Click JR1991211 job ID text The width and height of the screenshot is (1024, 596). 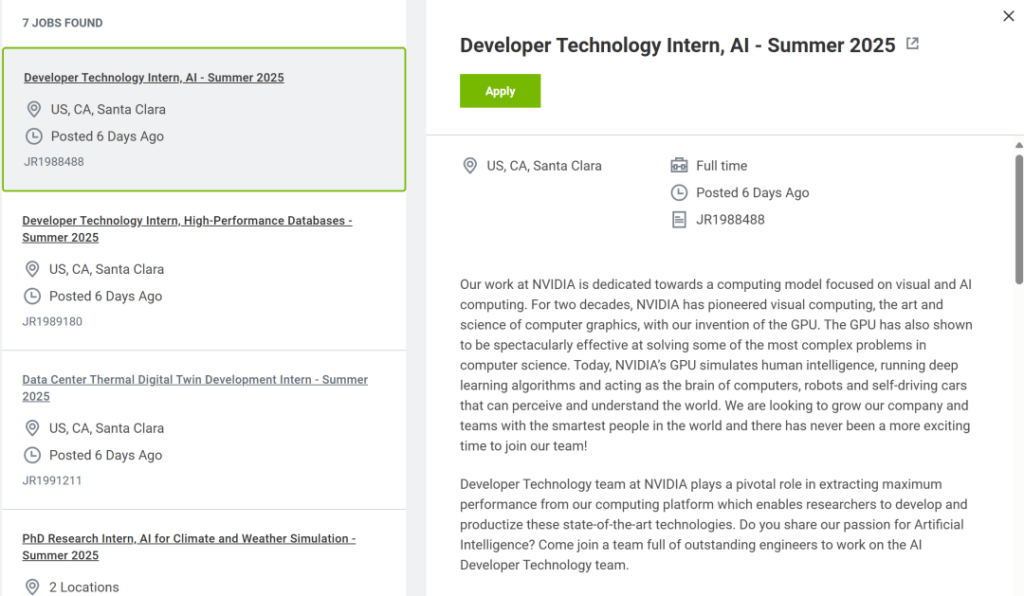[52, 480]
